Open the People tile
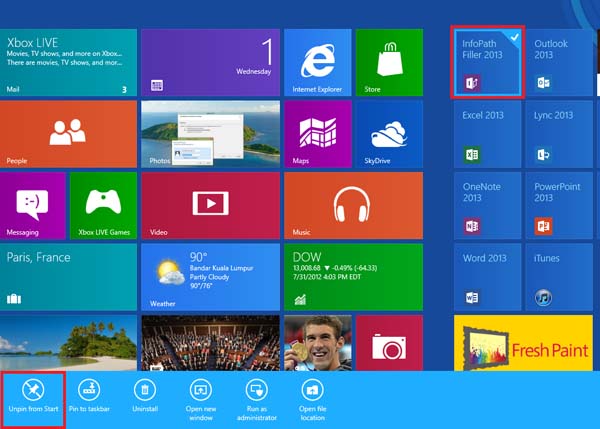 (68, 134)
